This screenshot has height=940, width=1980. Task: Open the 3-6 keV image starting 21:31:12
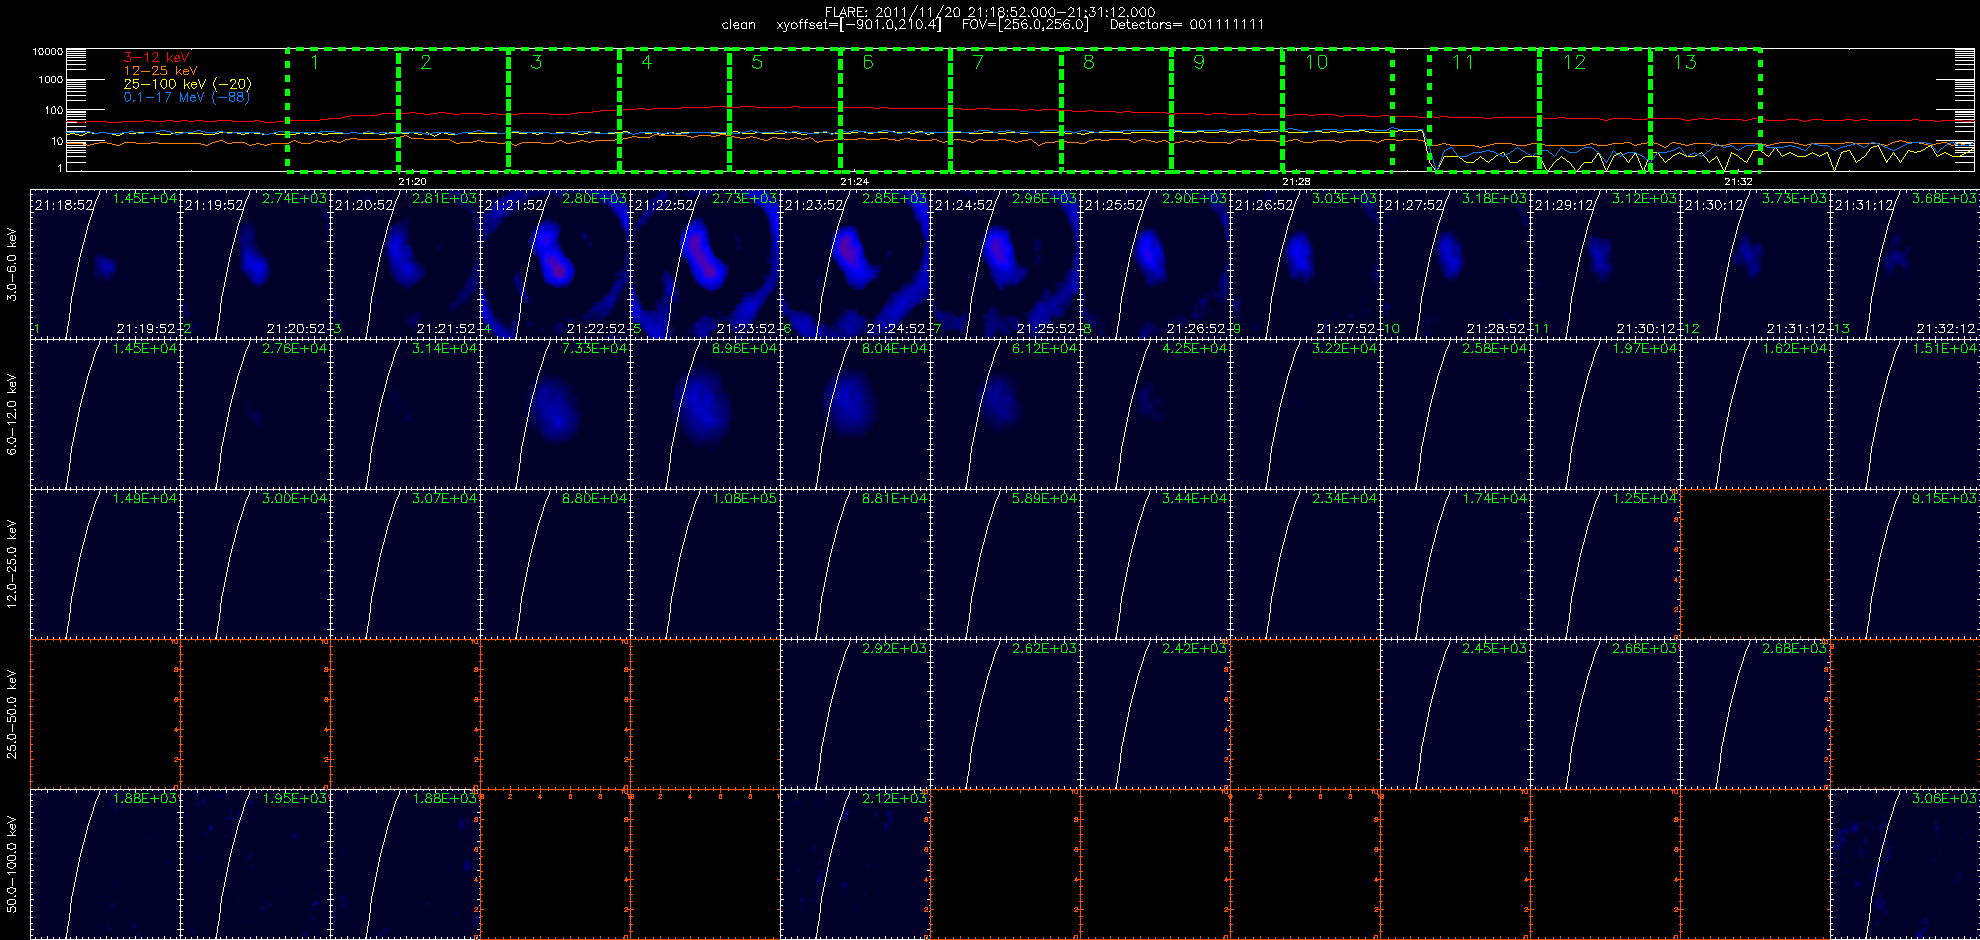click(1906, 264)
